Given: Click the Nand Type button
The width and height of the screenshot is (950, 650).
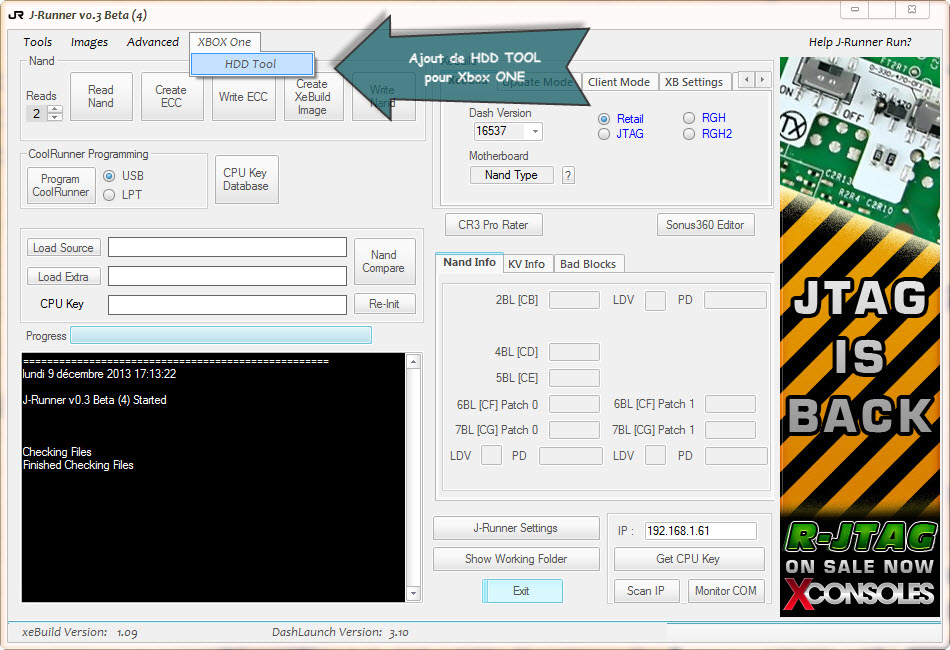Looking at the screenshot, I should point(511,175).
